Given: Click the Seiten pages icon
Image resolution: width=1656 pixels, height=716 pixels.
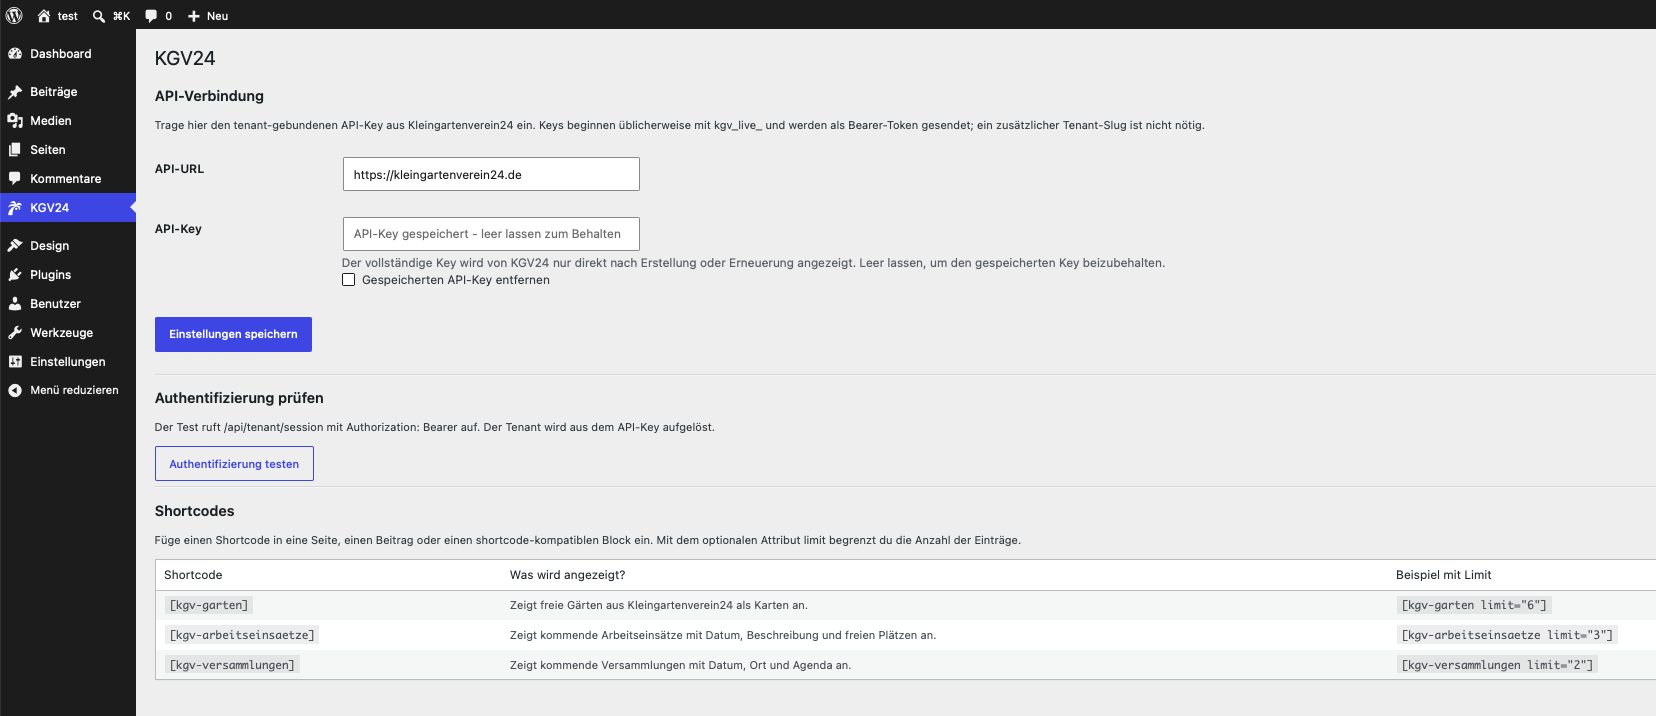Looking at the screenshot, I should click(15, 150).
